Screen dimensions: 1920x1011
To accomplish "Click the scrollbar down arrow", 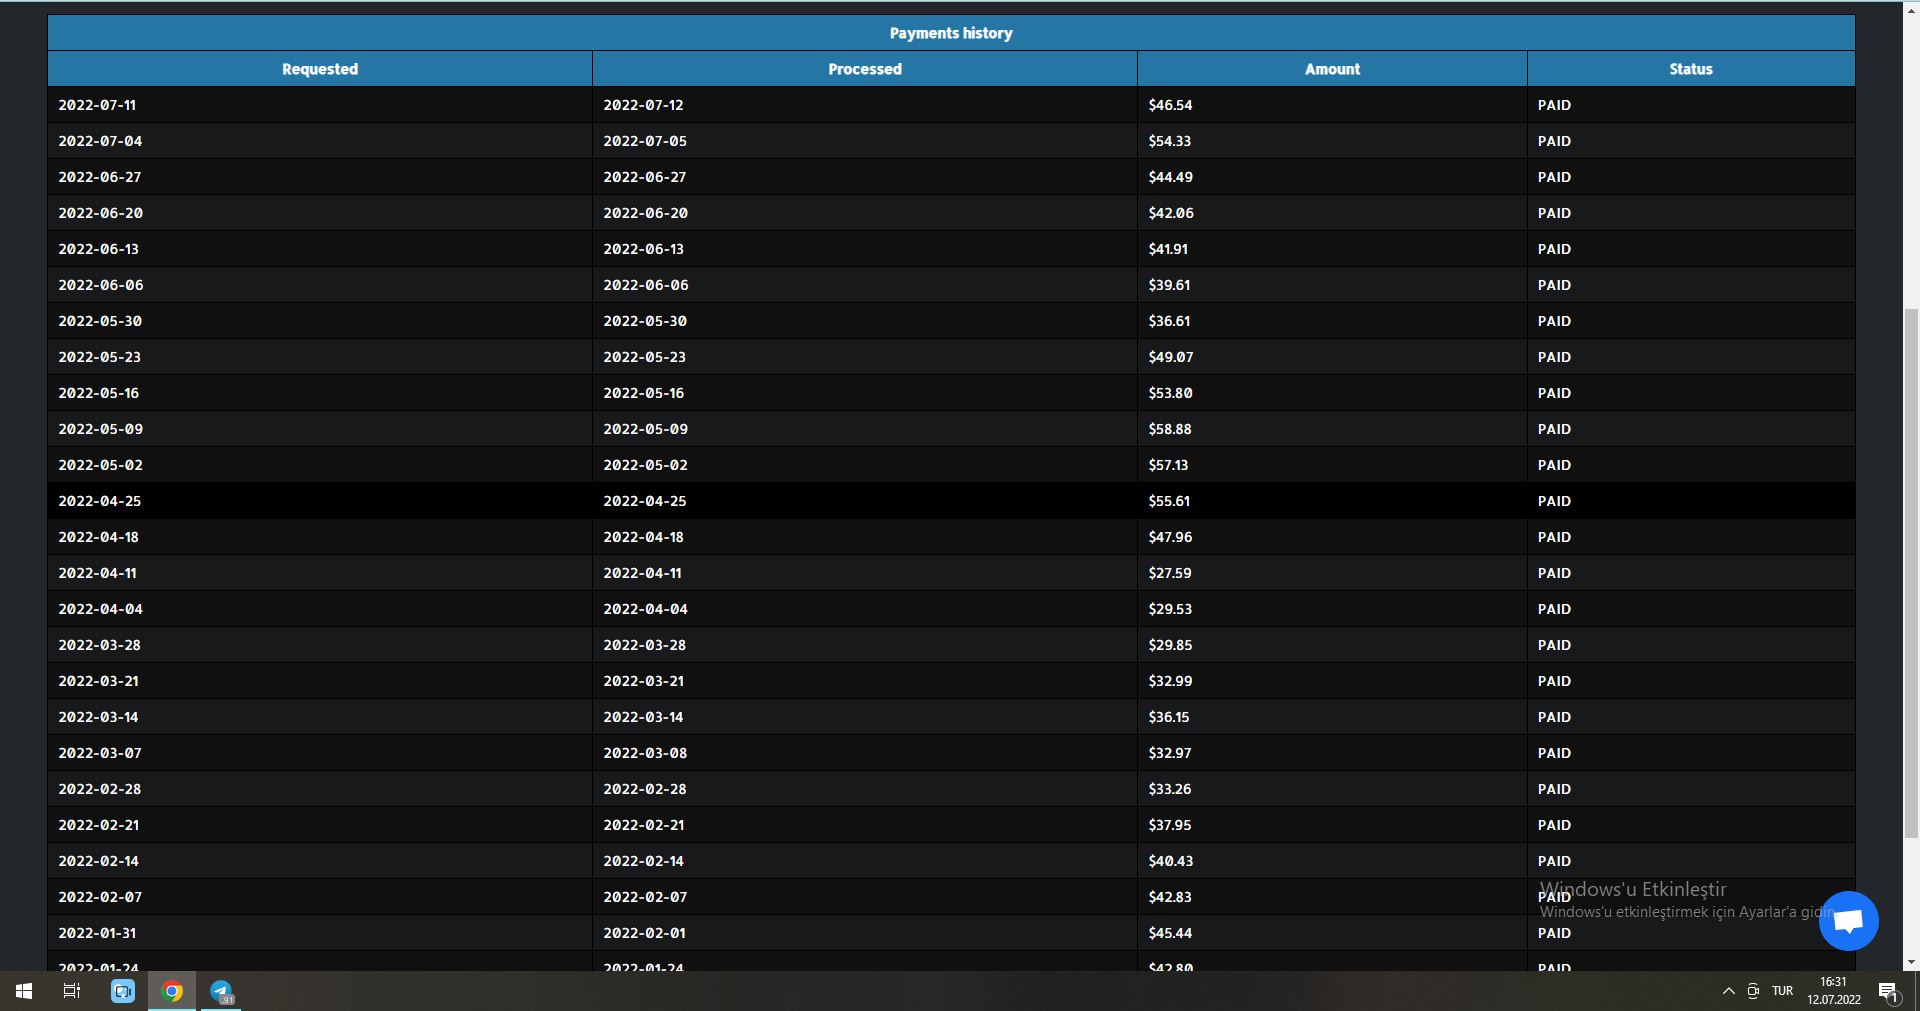I will (1911, 962).
